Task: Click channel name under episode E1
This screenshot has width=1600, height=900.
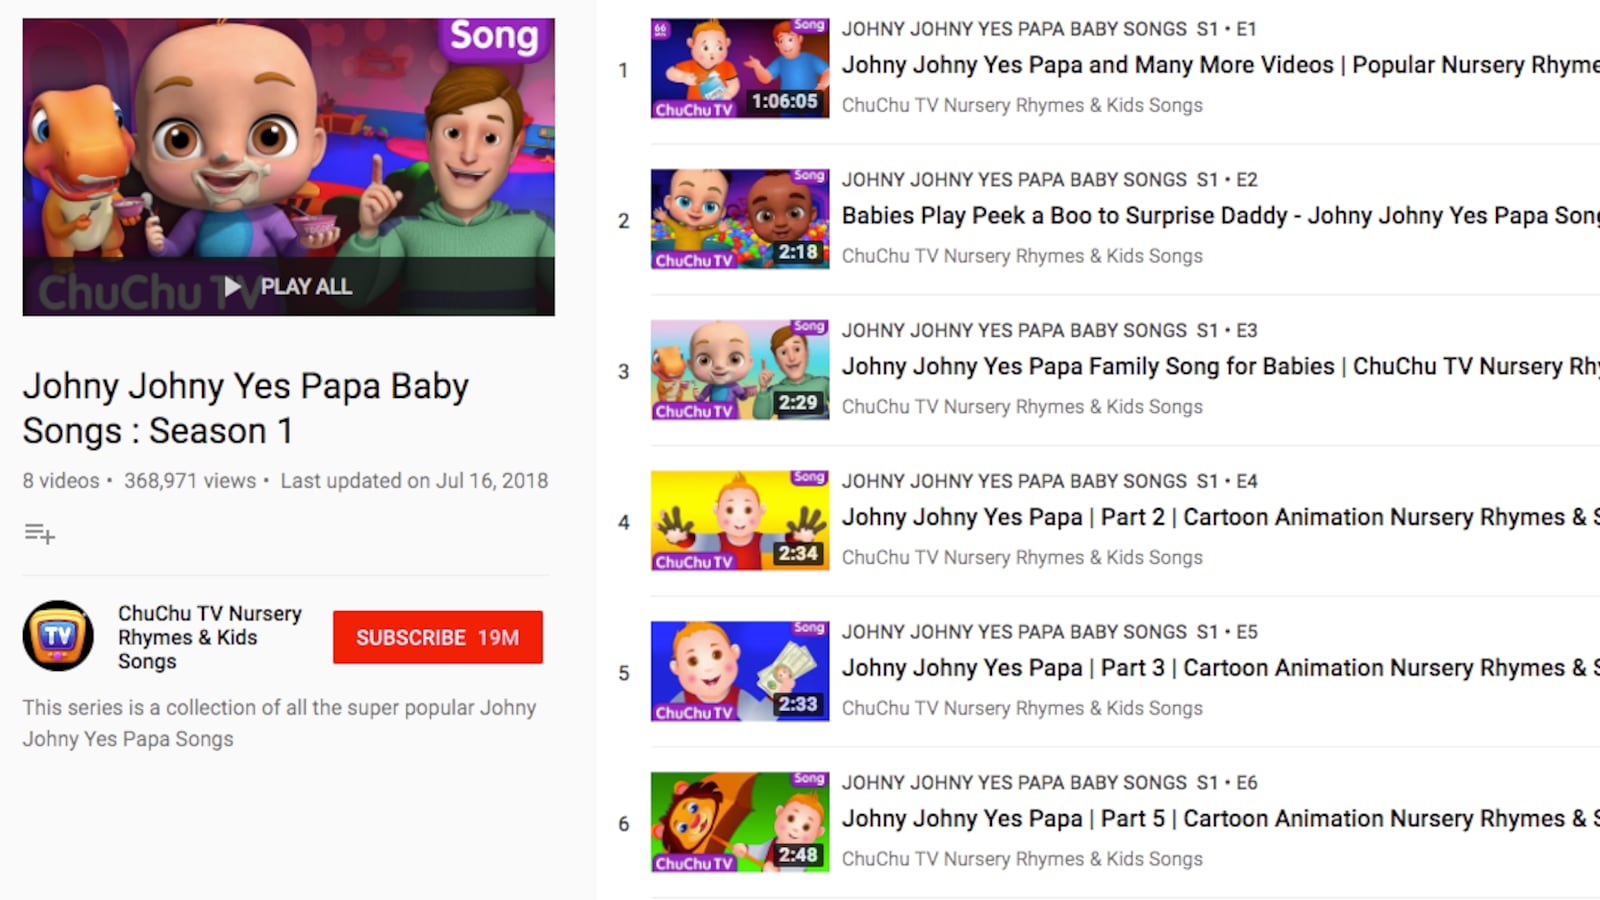Action: [x=1022, y=105]
